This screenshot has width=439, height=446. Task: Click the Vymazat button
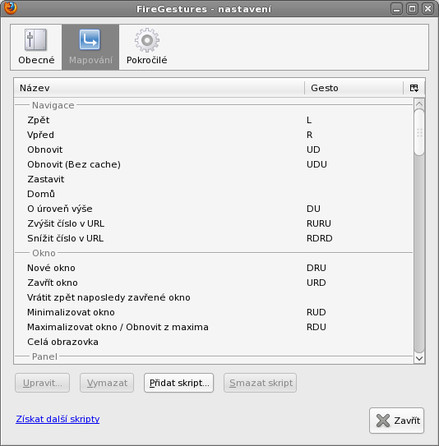[x=107, y=383]
